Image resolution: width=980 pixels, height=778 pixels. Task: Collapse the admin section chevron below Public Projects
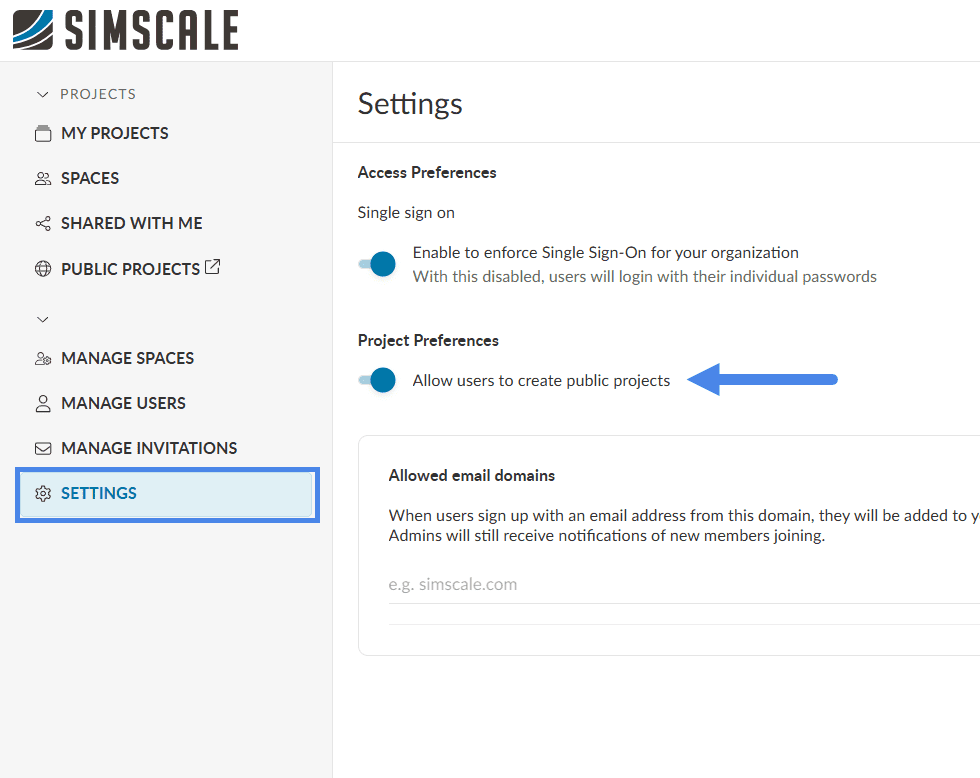click(42, 320)
